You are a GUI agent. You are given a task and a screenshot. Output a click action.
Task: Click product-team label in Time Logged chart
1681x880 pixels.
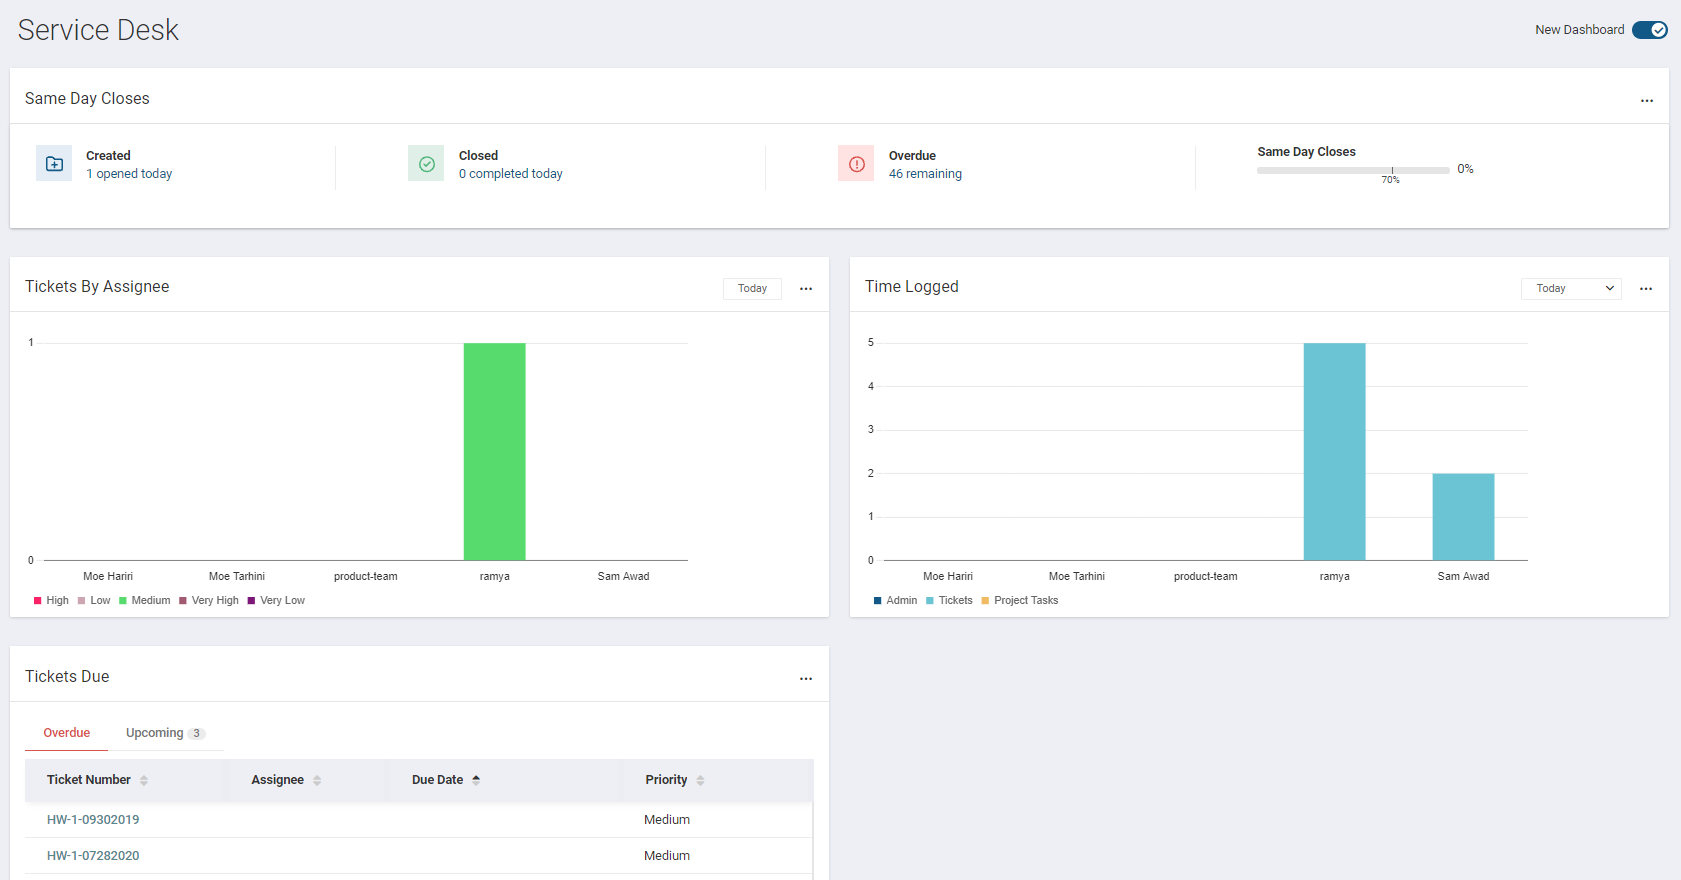pyautogui.click(x=1205, y=577)
